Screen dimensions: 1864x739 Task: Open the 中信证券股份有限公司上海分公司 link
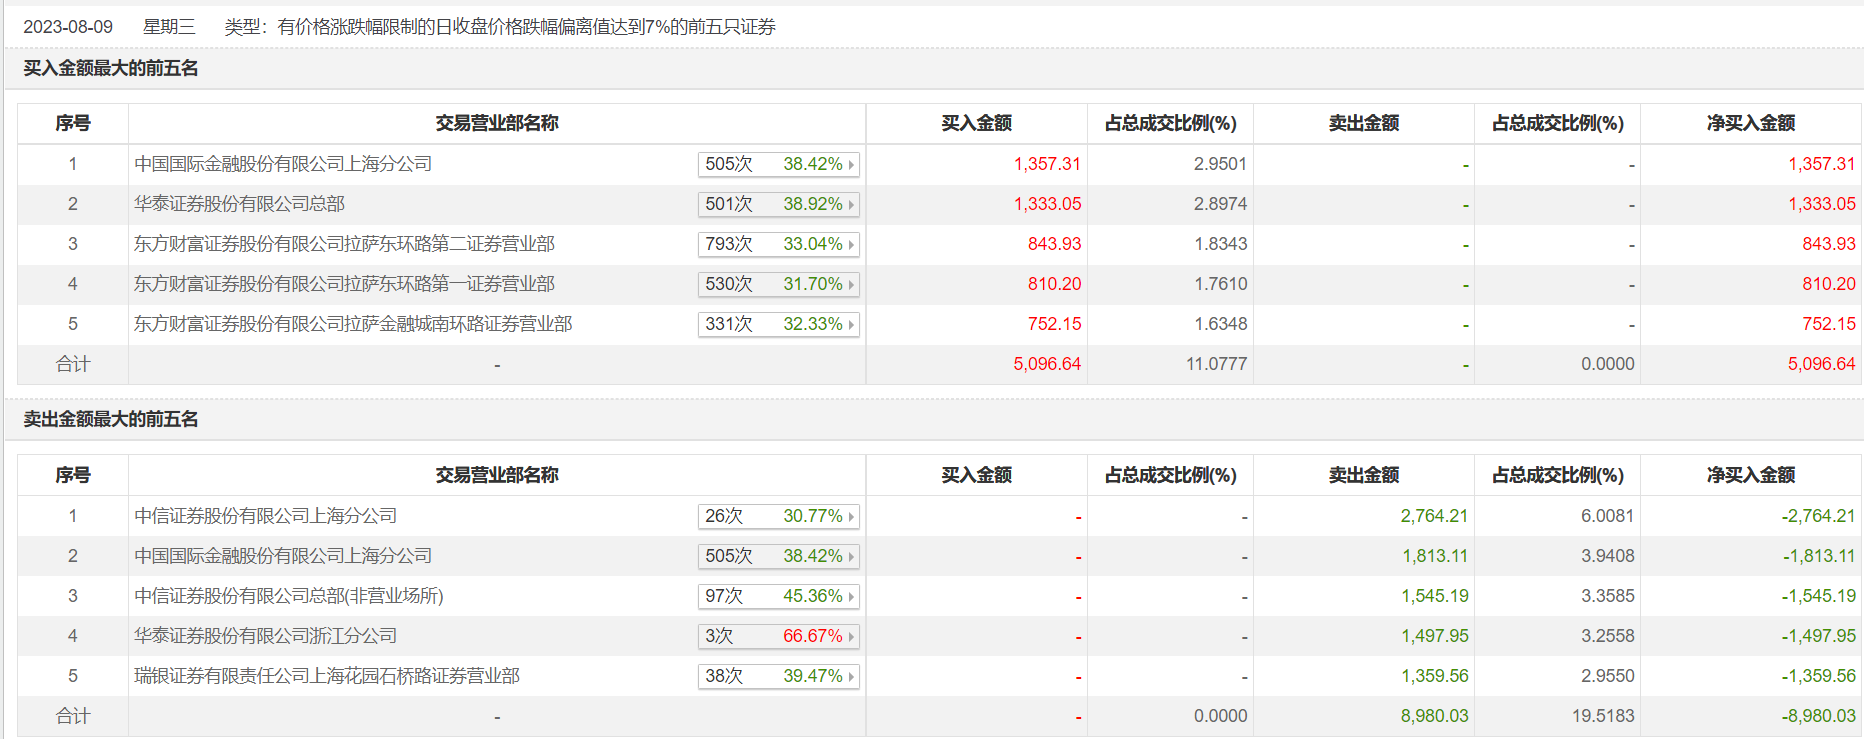(265, 516)
